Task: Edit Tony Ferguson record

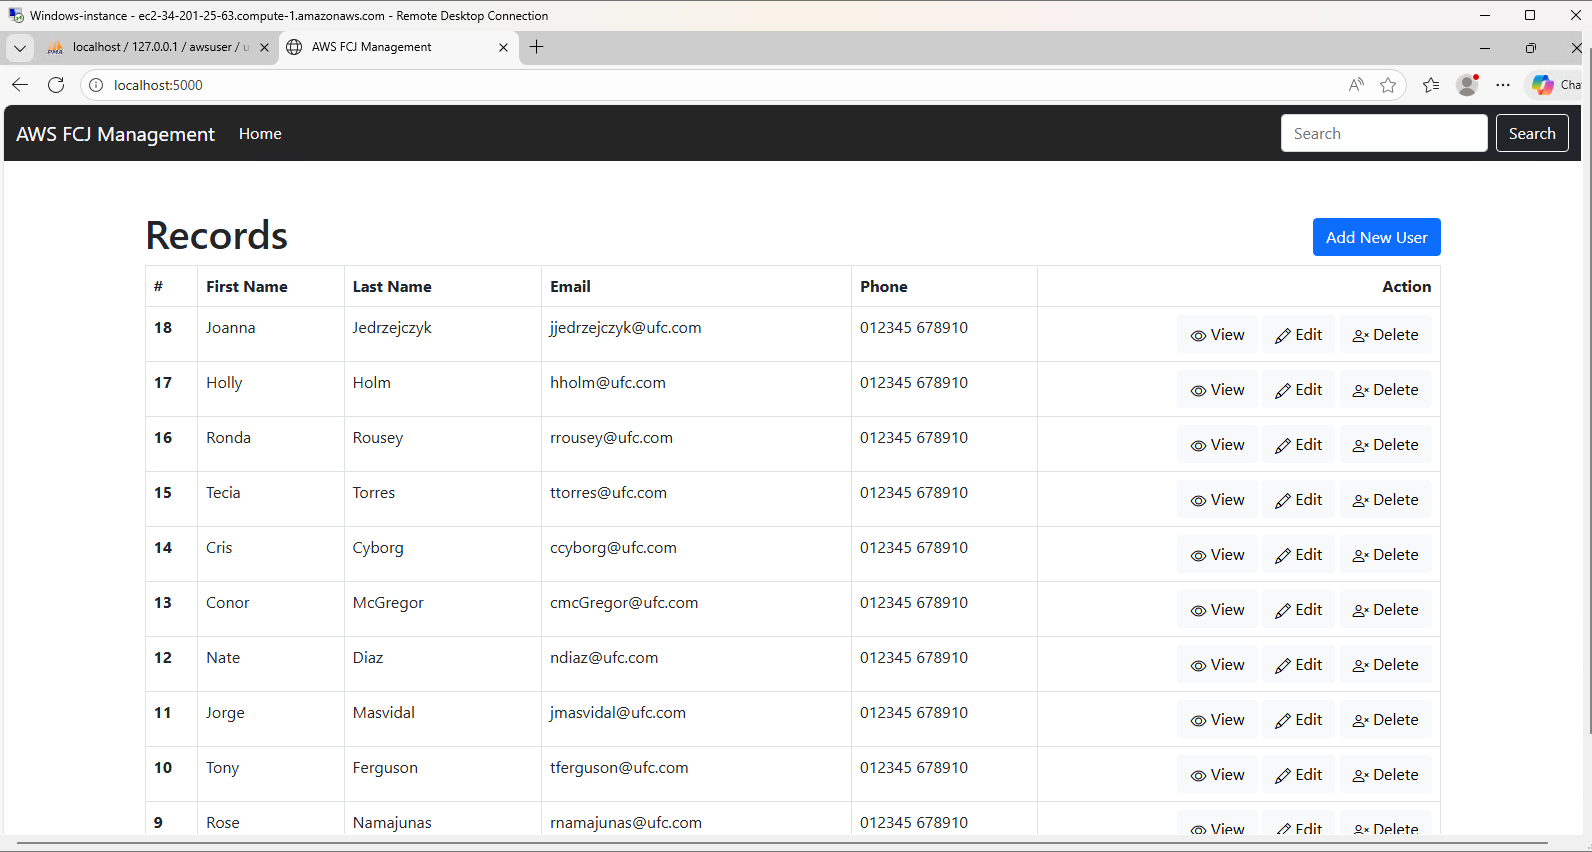Action: coord(1298,775)
